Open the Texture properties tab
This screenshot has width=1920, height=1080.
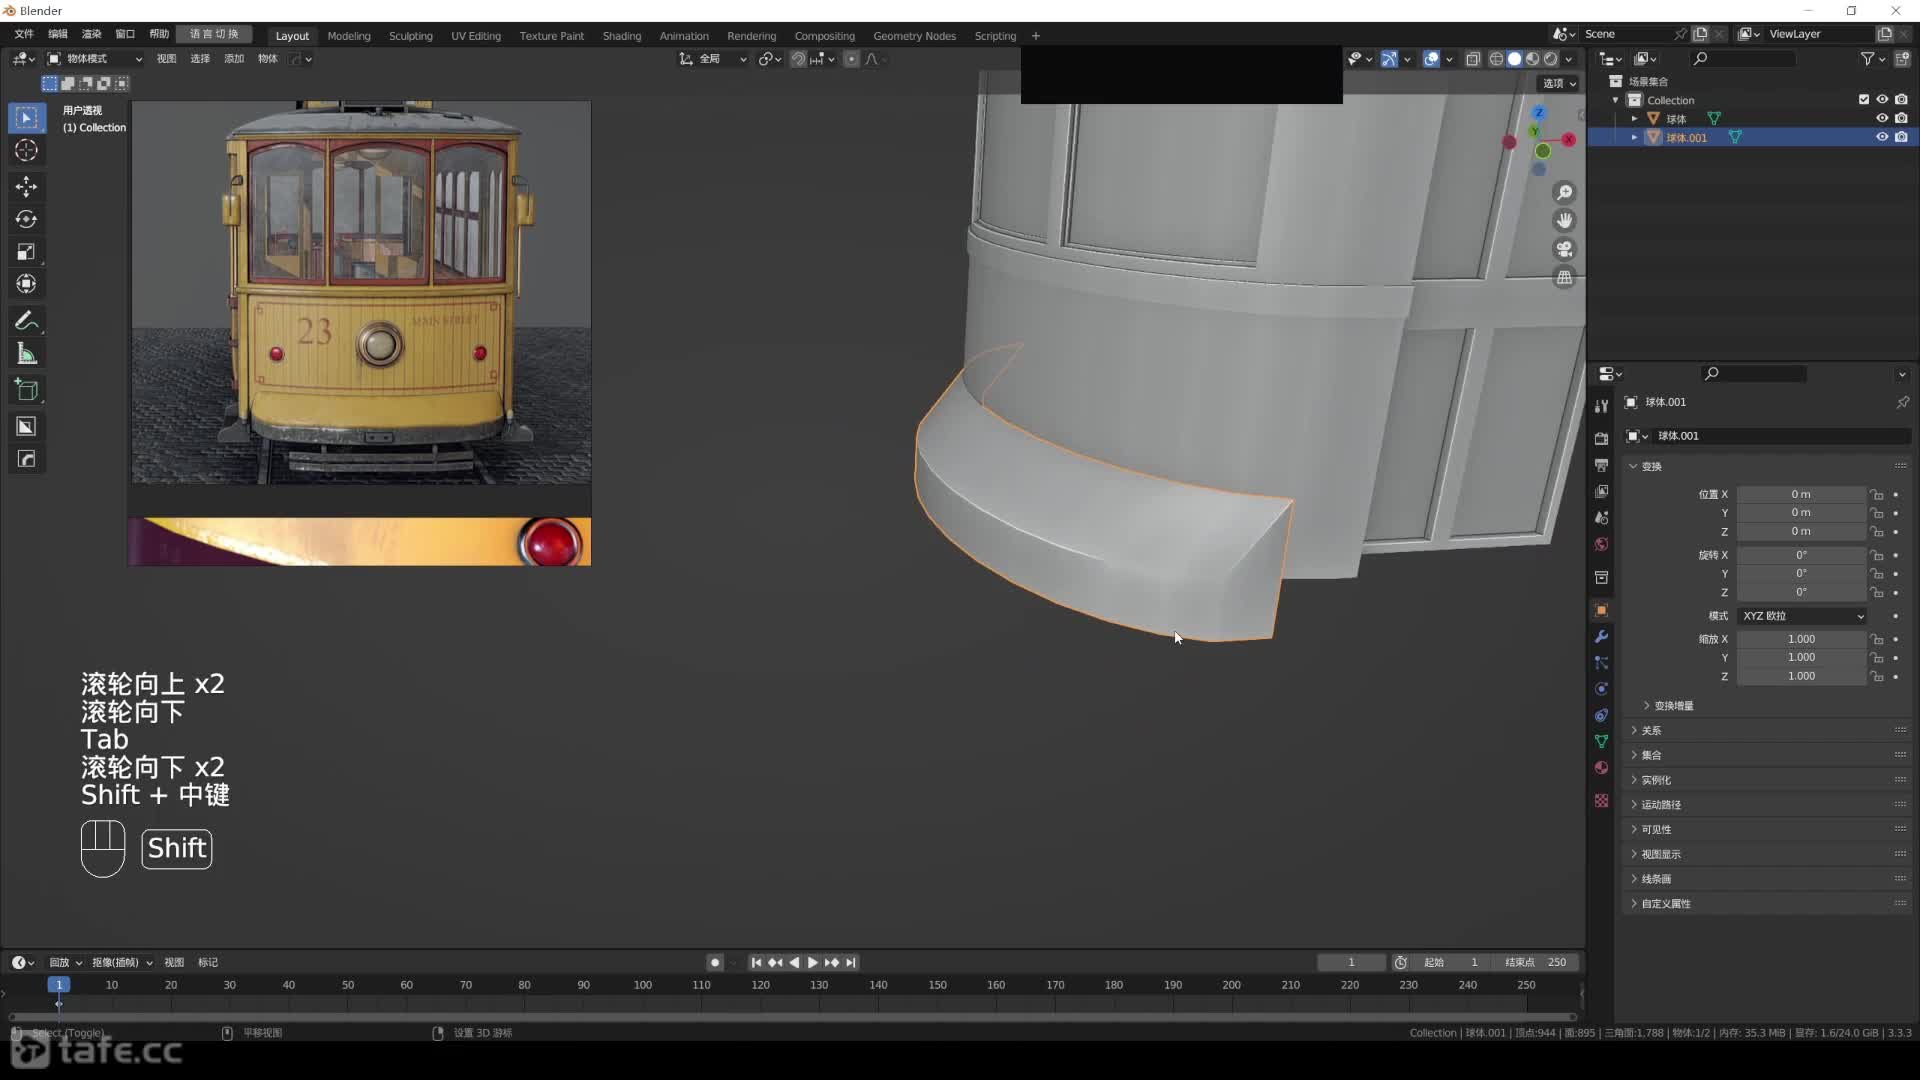[x=1601, y=801]
